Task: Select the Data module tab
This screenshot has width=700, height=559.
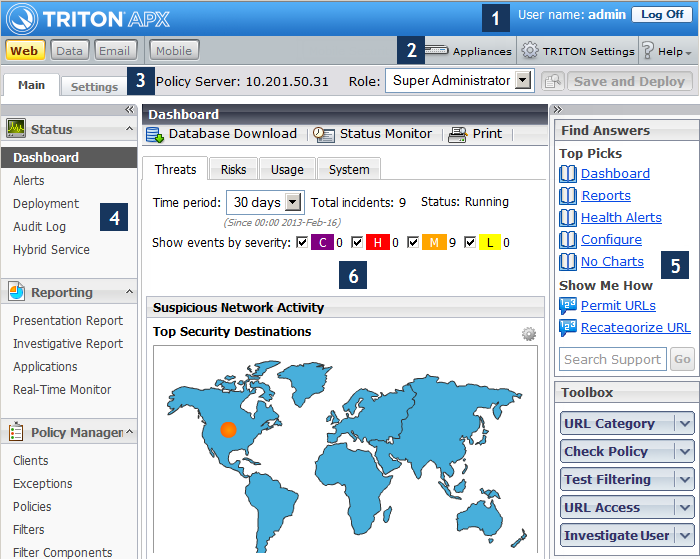Action: click(x=70, y=50)
